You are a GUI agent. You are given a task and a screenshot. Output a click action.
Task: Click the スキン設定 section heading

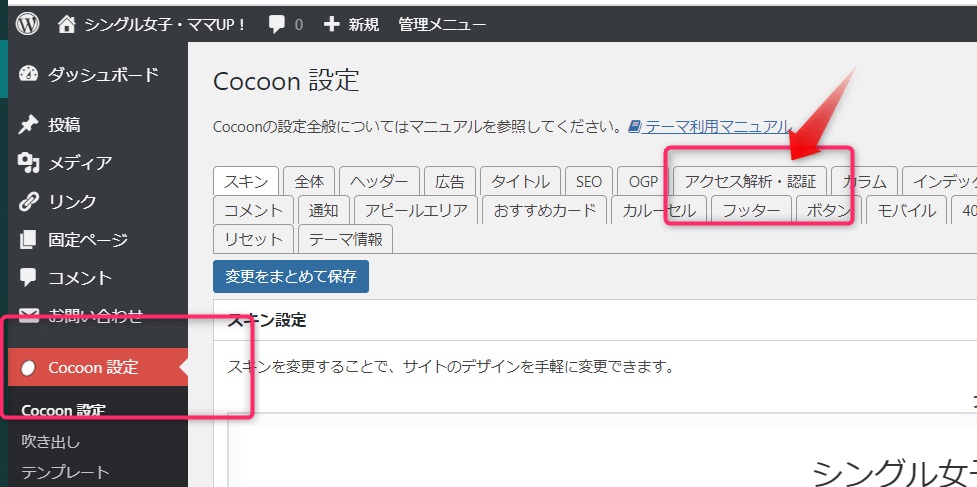pyautogui.click(x=267, y=321)
